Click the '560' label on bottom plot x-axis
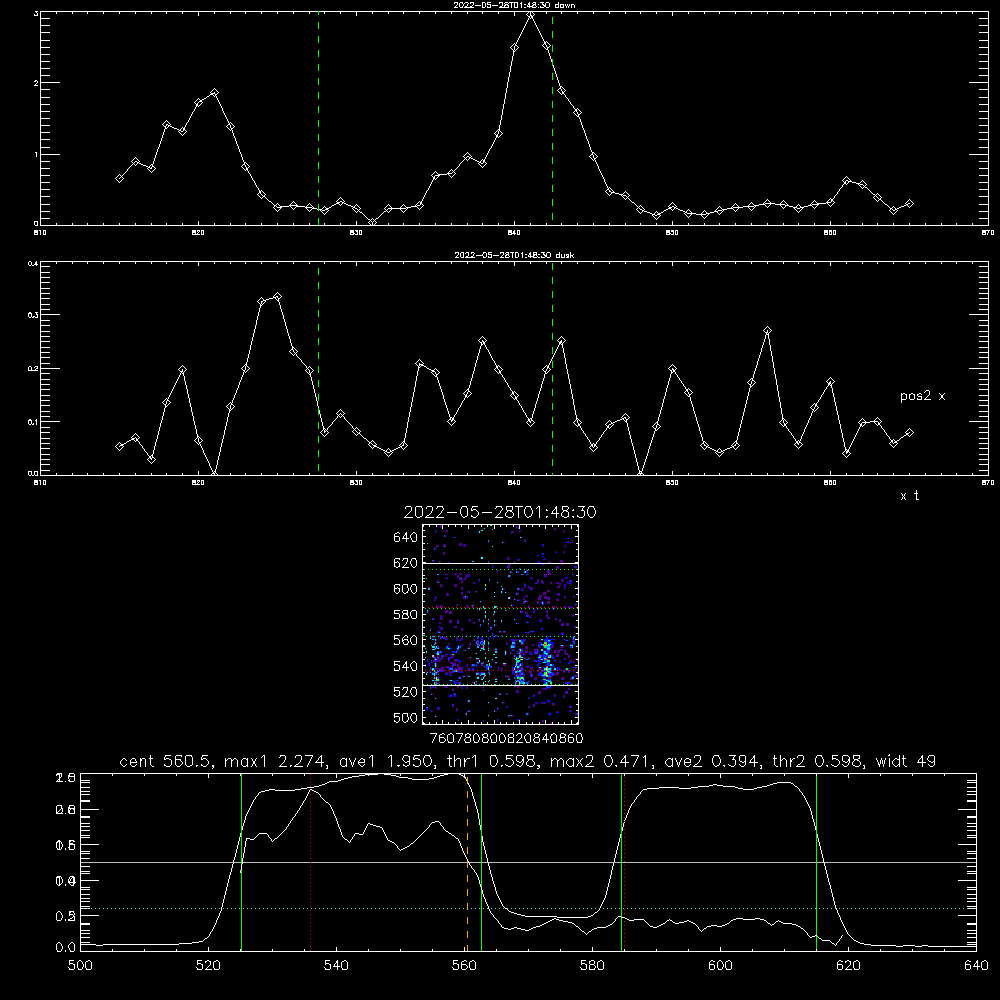Screen dimensions: 1000x1000 pyautogui.click(x=464, y=966)
